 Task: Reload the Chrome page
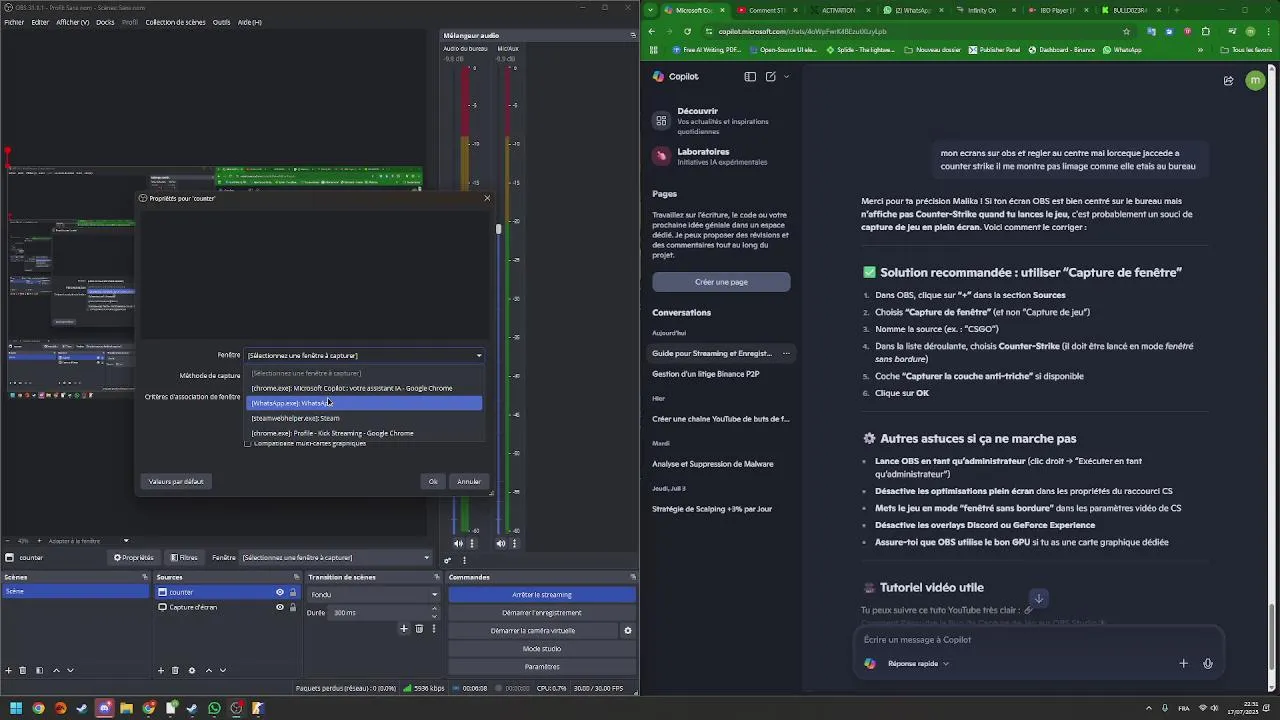(x=687, y=31)
